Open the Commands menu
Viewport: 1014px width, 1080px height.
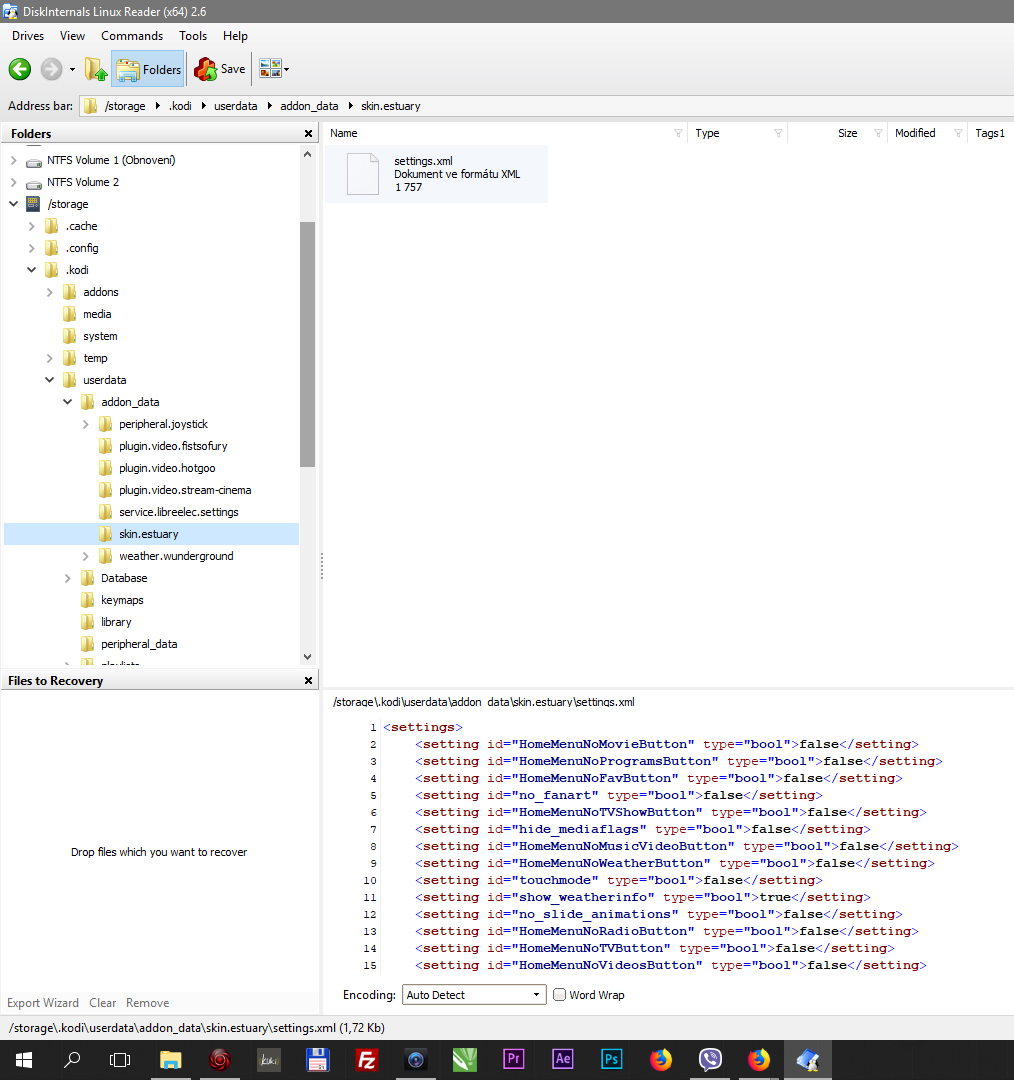coord(132,36)
